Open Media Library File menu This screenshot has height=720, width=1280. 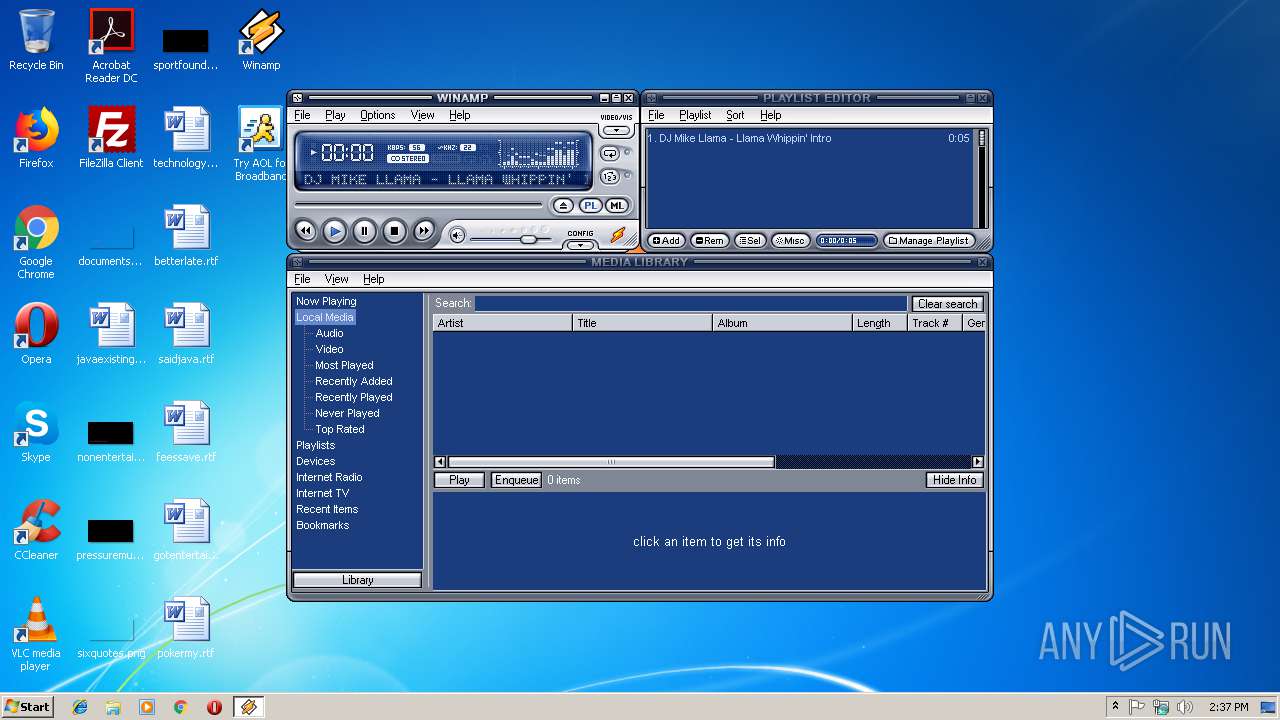point(302,279)
